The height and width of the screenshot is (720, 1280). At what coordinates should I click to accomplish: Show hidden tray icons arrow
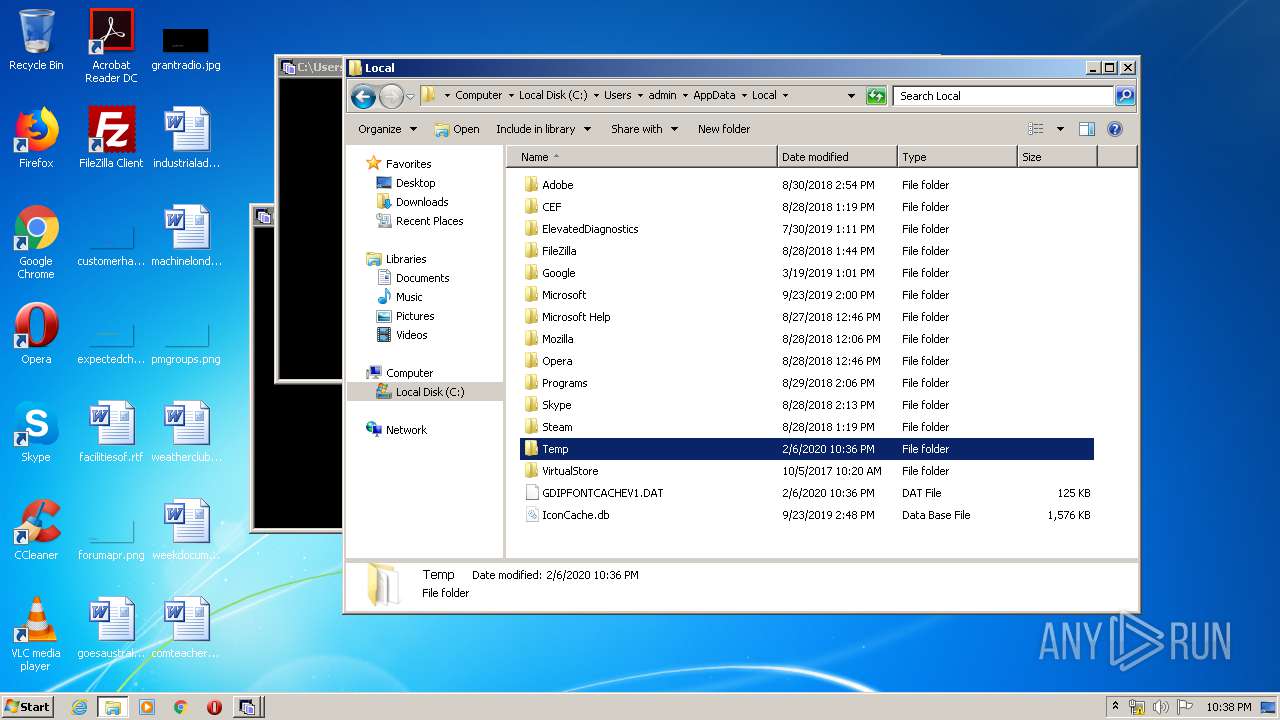(1116, 707)
